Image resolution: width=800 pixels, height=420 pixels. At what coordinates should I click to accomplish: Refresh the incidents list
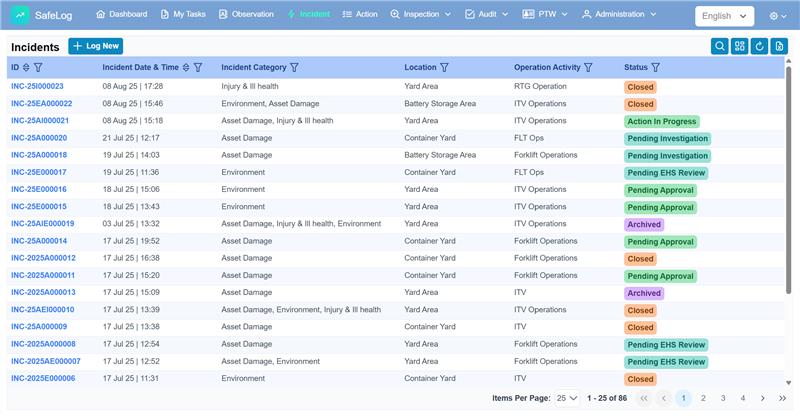[x=759, y=46]
